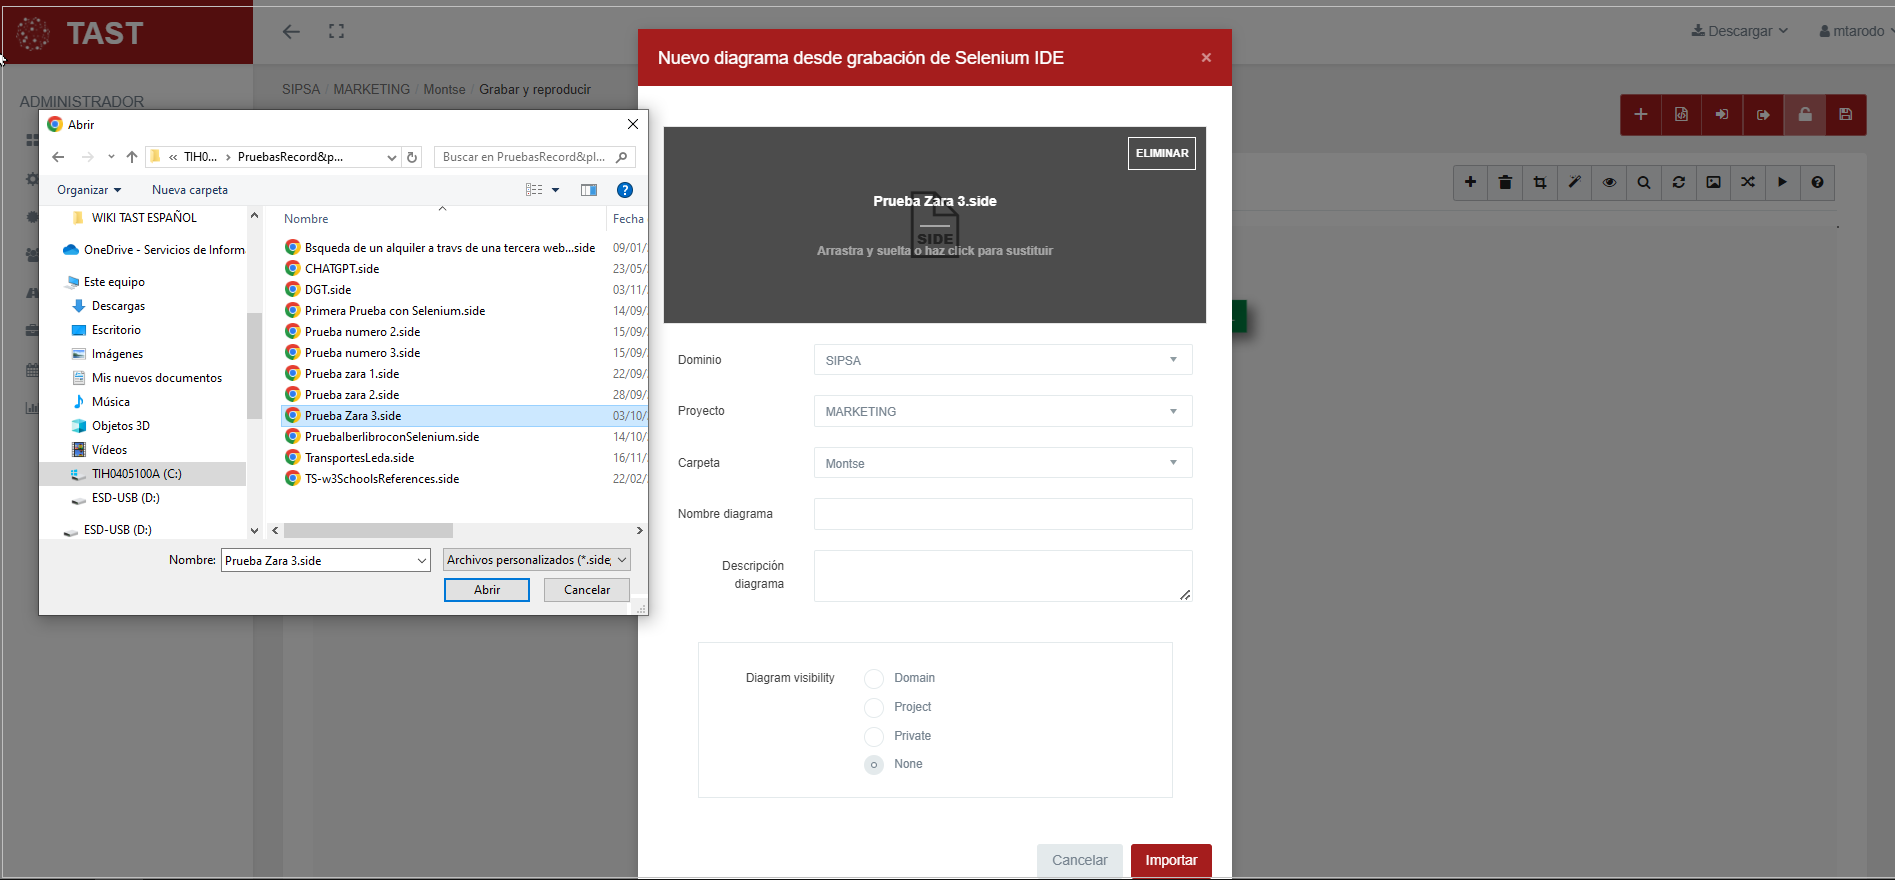
Task: Expand the Dominio dropdown showing SIPSA
Action: pyautogui.click(x=1002, y=360)
